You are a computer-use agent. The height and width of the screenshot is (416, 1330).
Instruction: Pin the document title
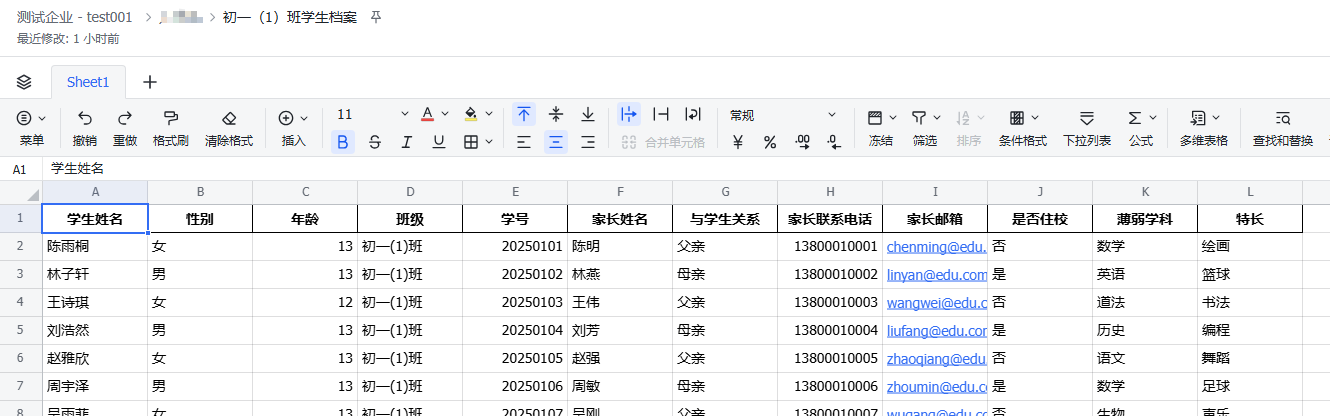point(376,18)
